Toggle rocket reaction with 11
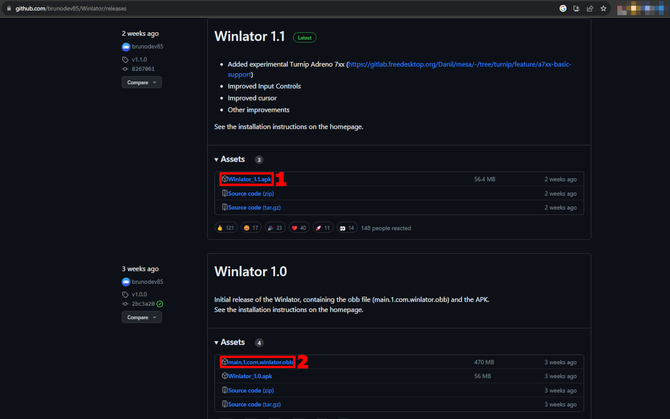 (323, 228)
